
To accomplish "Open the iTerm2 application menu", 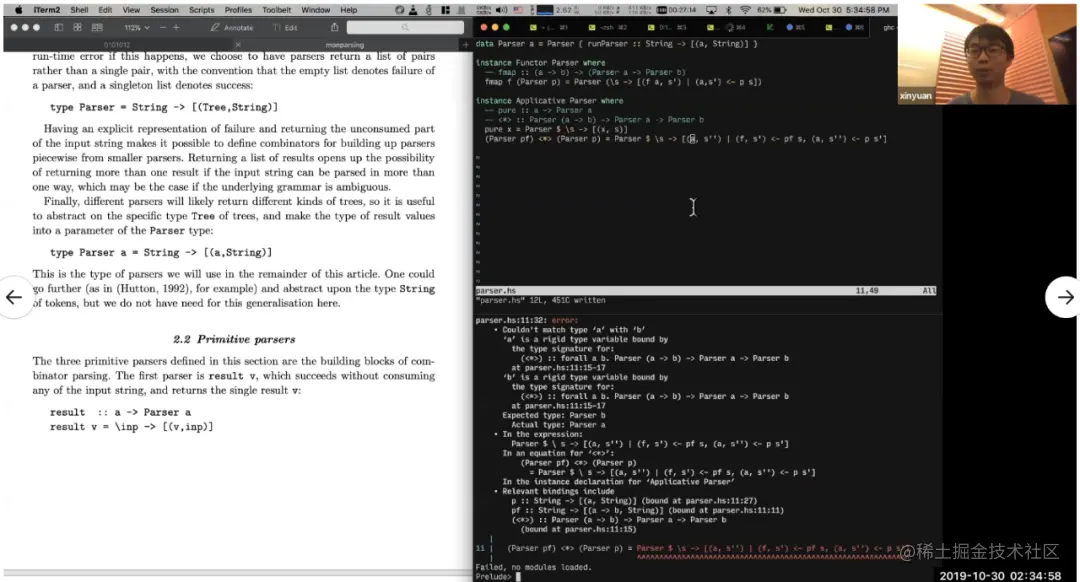I will [47, 10].
